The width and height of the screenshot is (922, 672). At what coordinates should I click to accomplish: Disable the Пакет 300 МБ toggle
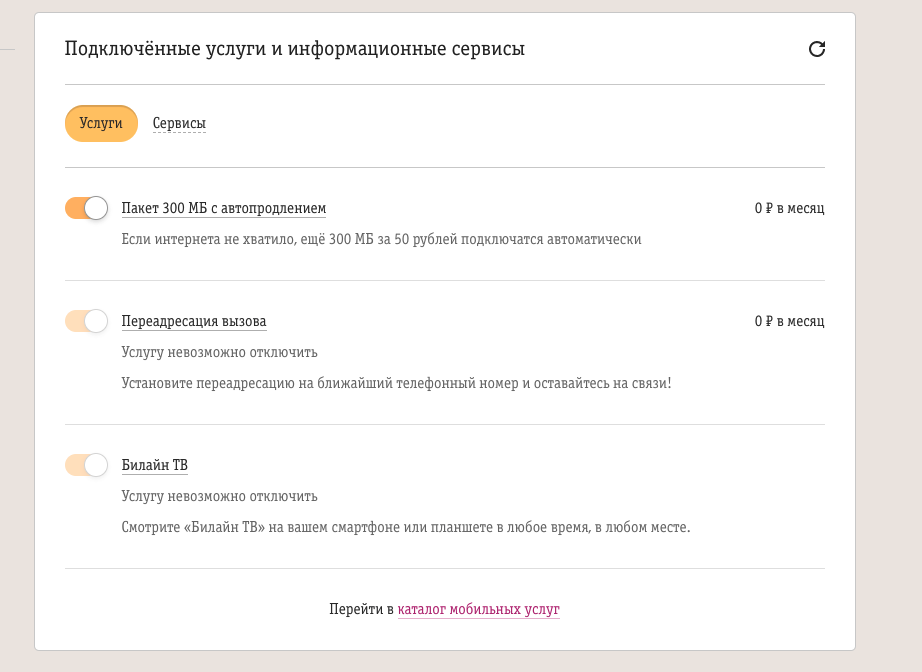(86, 208)
